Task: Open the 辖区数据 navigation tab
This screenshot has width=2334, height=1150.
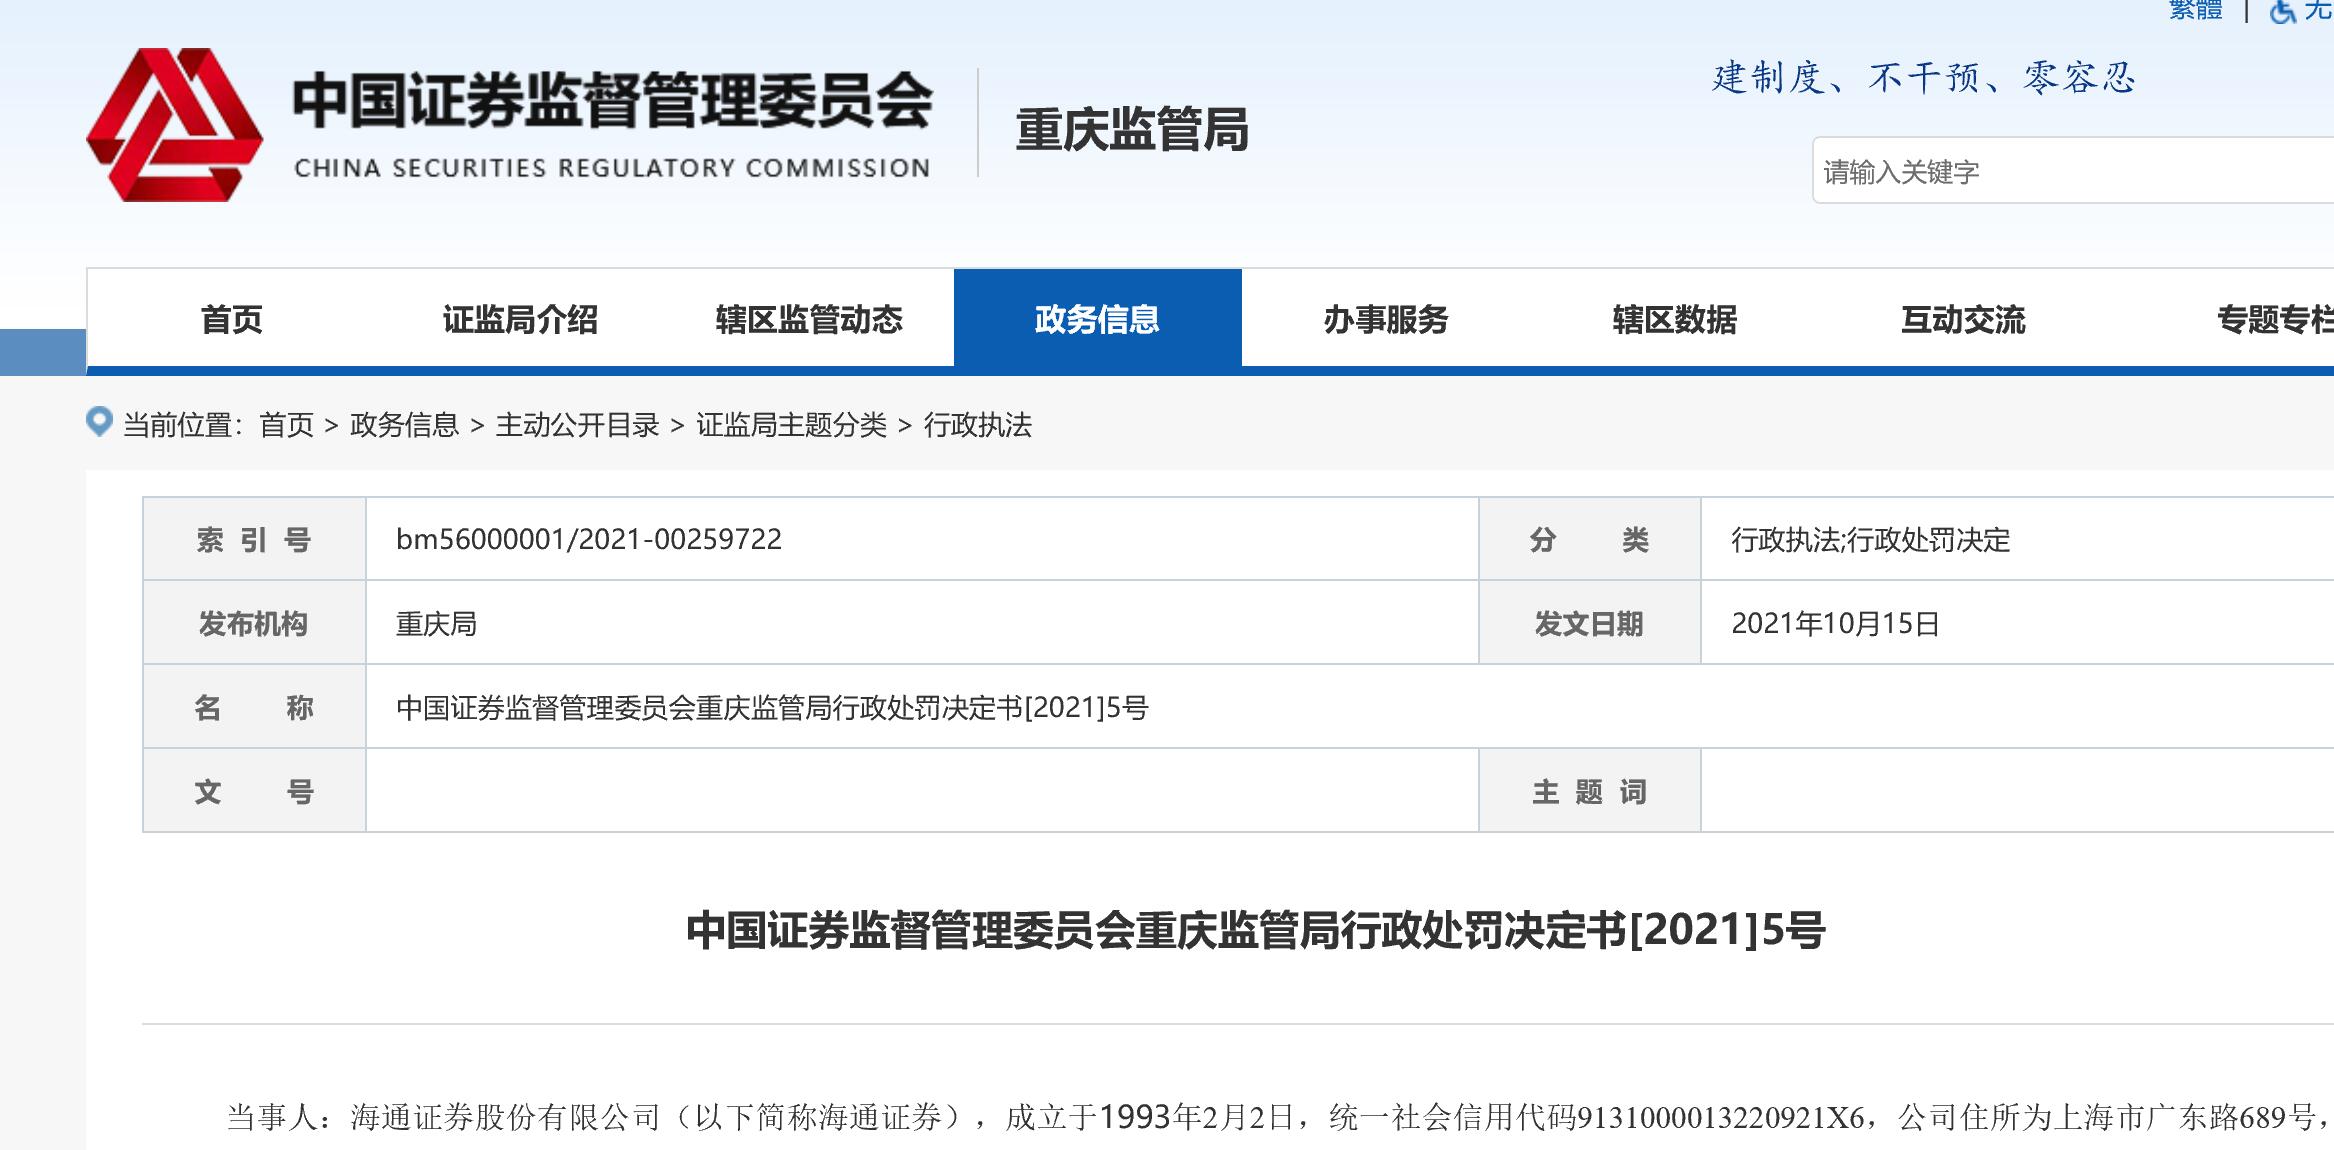Action: [x=1674, y=319]
